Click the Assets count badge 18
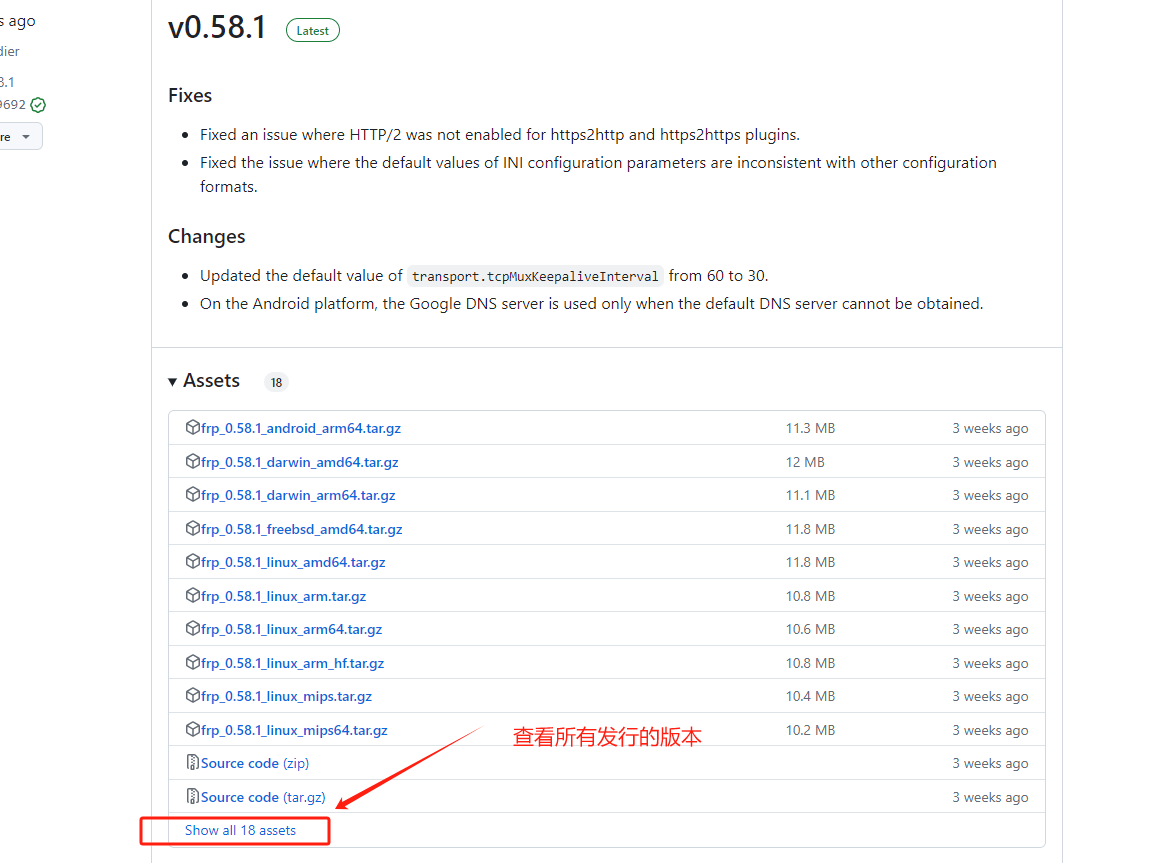 [x=276, y=382]
